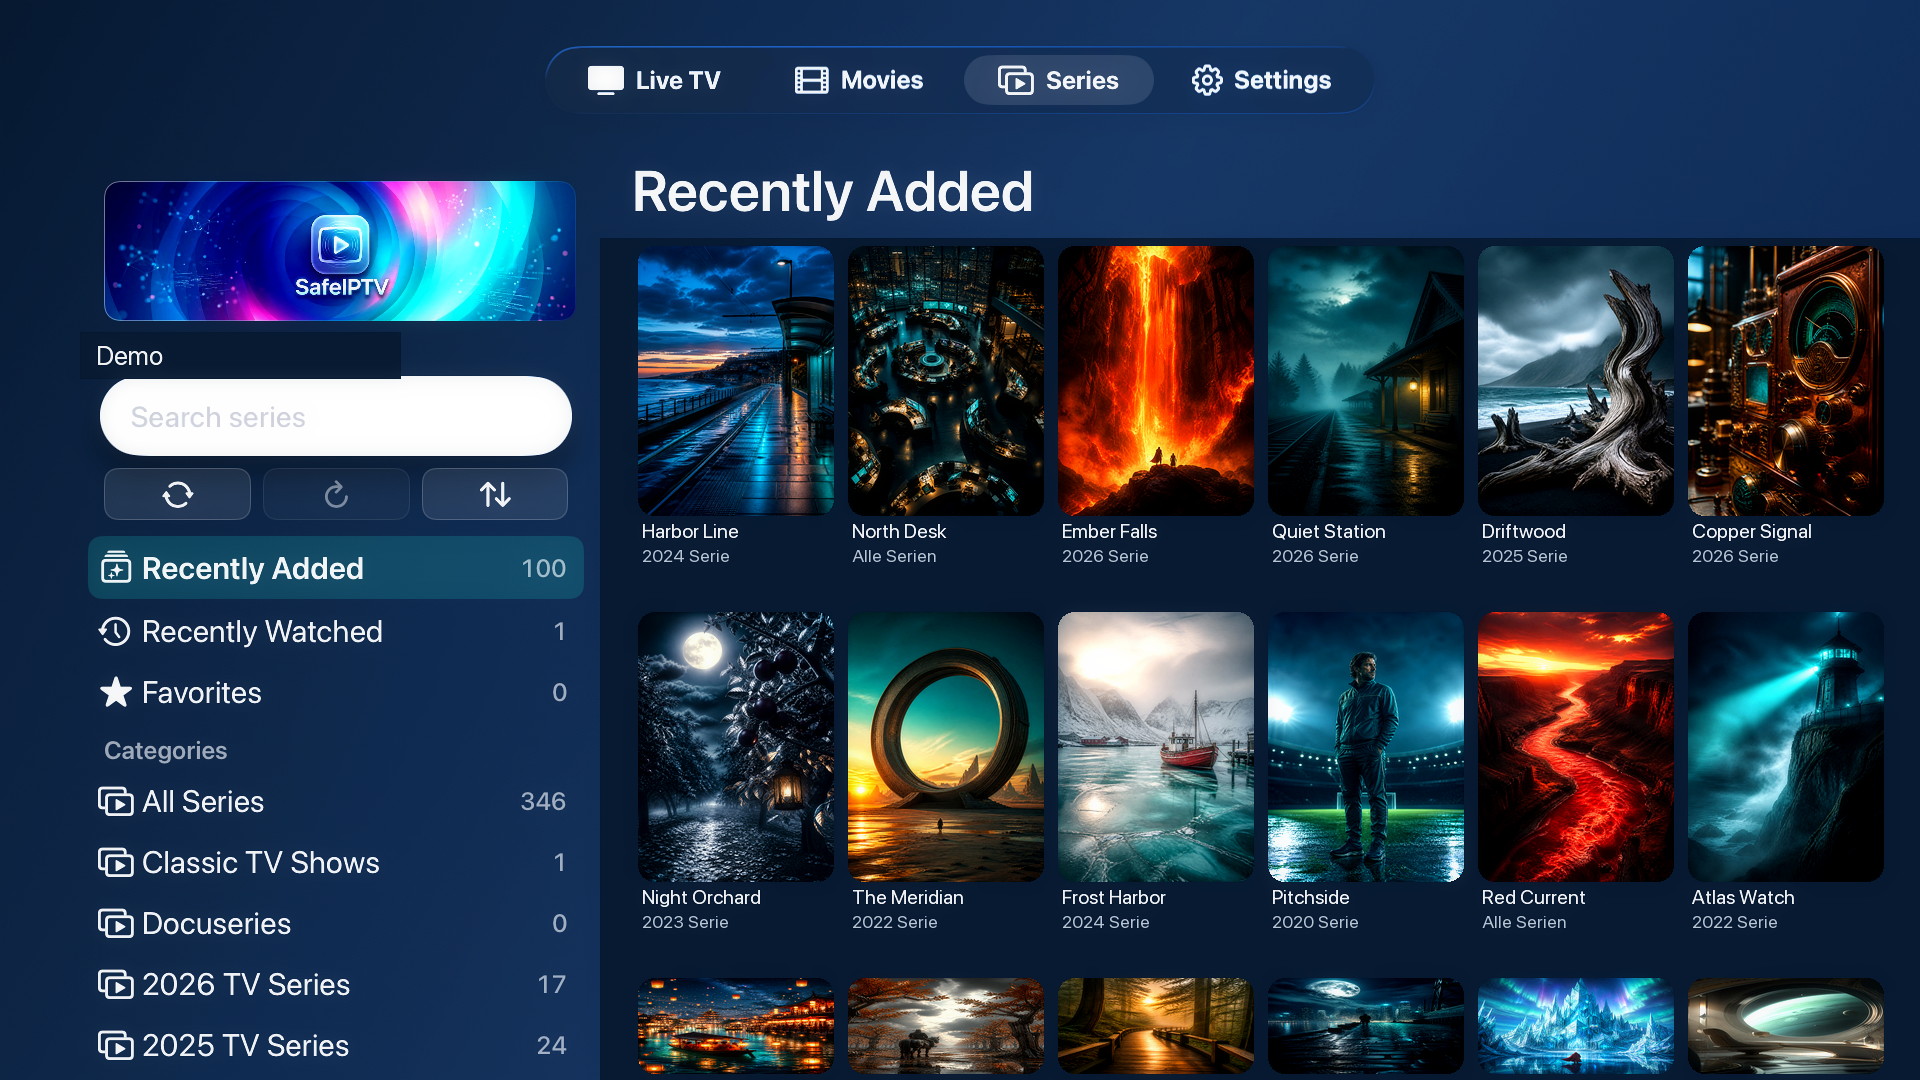Click the 2025 TV Series count 24

(551, 1045)
